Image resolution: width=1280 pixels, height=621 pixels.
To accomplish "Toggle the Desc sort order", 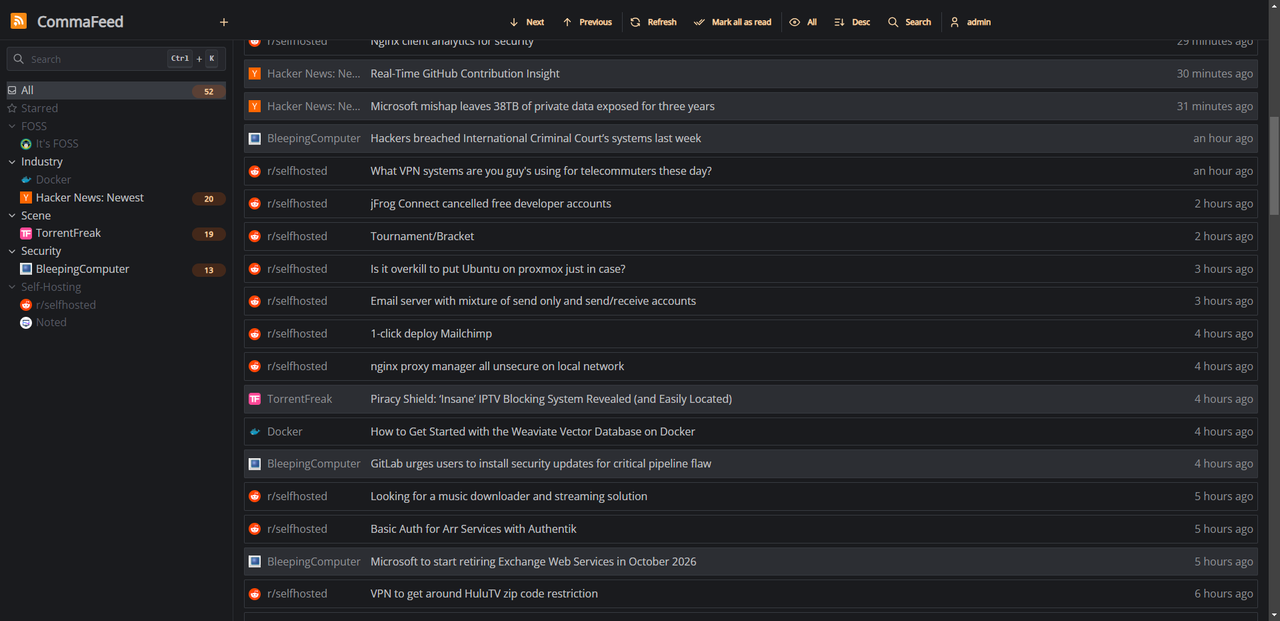I will click(852, 22).
